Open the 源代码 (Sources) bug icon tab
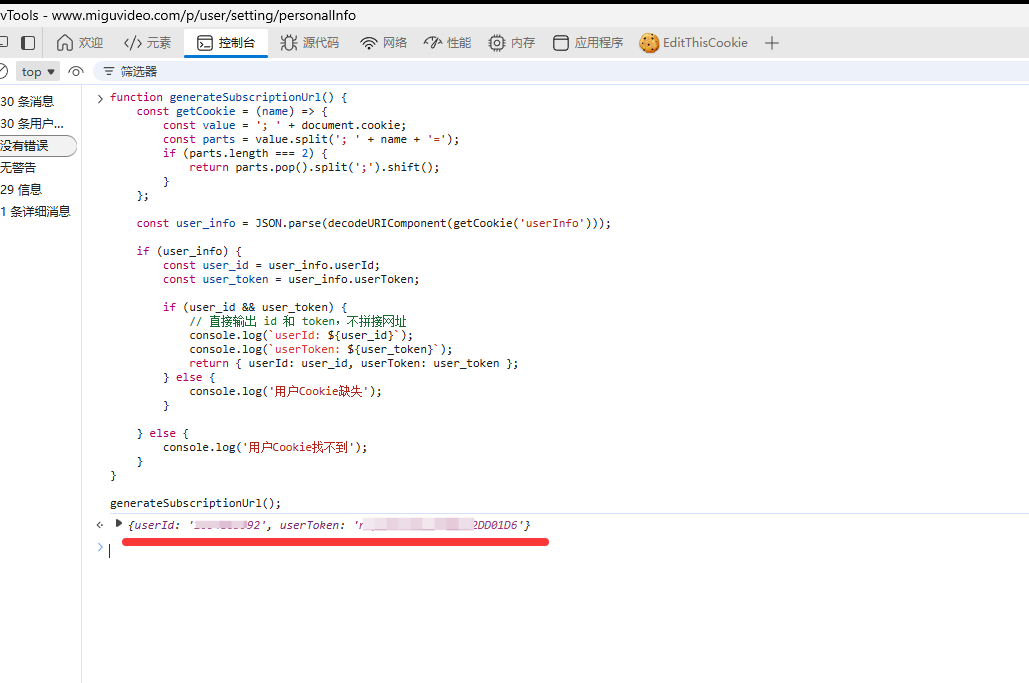 pos(310,43)
